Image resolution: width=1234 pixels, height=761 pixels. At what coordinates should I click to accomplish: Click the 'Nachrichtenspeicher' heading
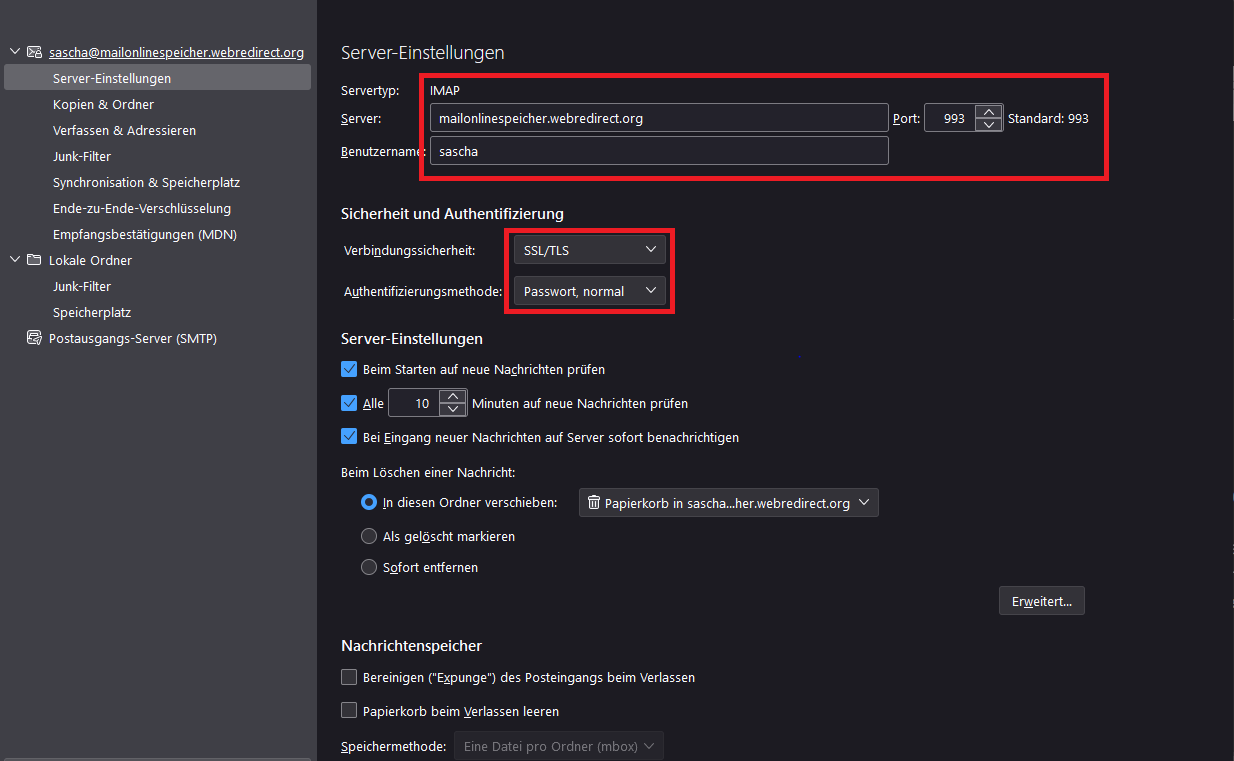(411, 646)
